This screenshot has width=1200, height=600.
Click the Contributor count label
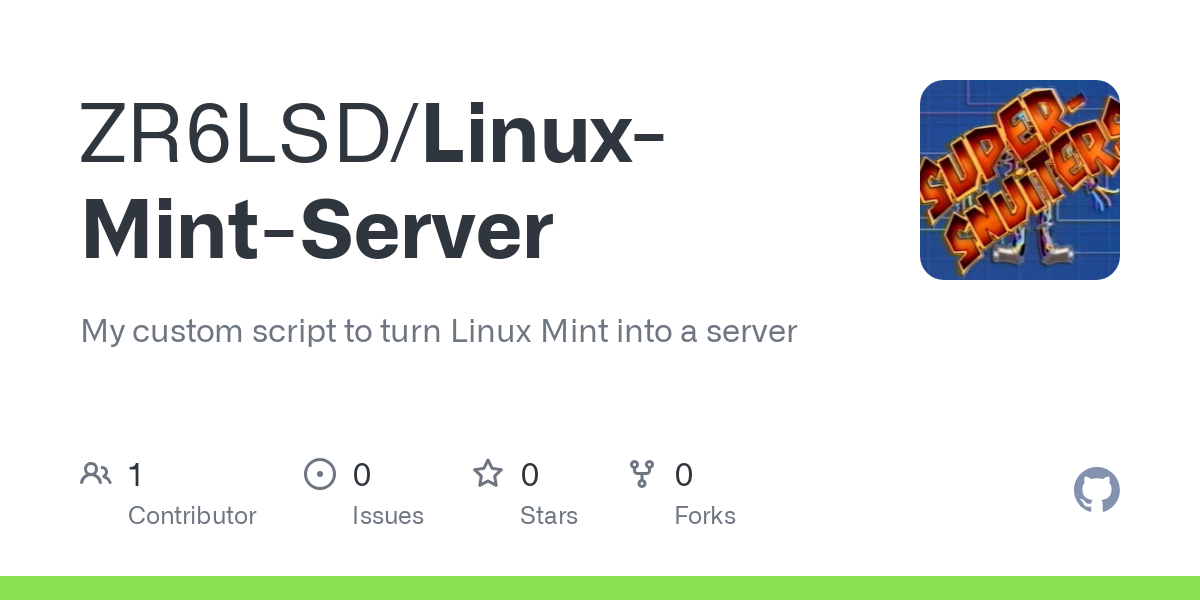coord(192,515)
